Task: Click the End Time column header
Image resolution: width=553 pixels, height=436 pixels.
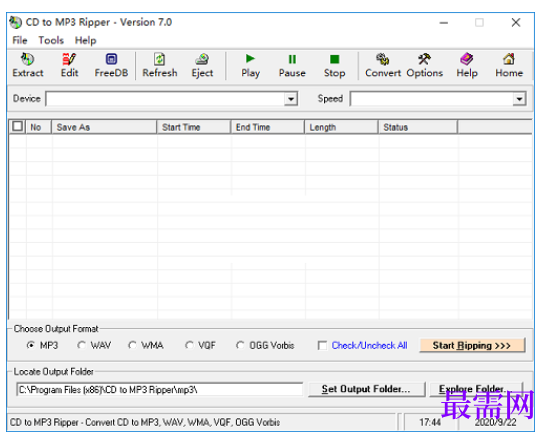Action: (x=268, y=127)
